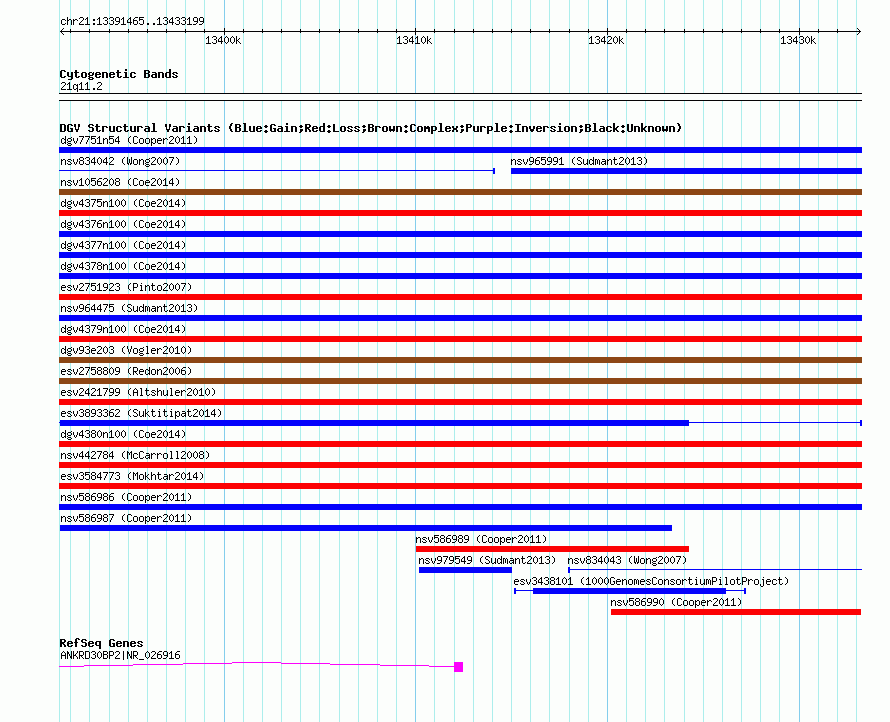Select the red esv2751923 loss bar
This screenshot has width=890, height=722.
click(460, 297)
